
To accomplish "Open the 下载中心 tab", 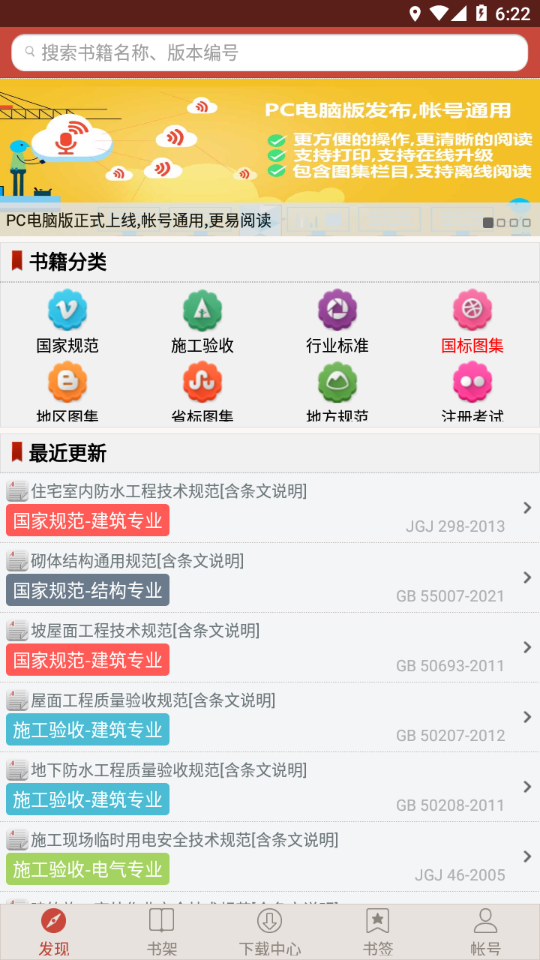I will 269,932.
